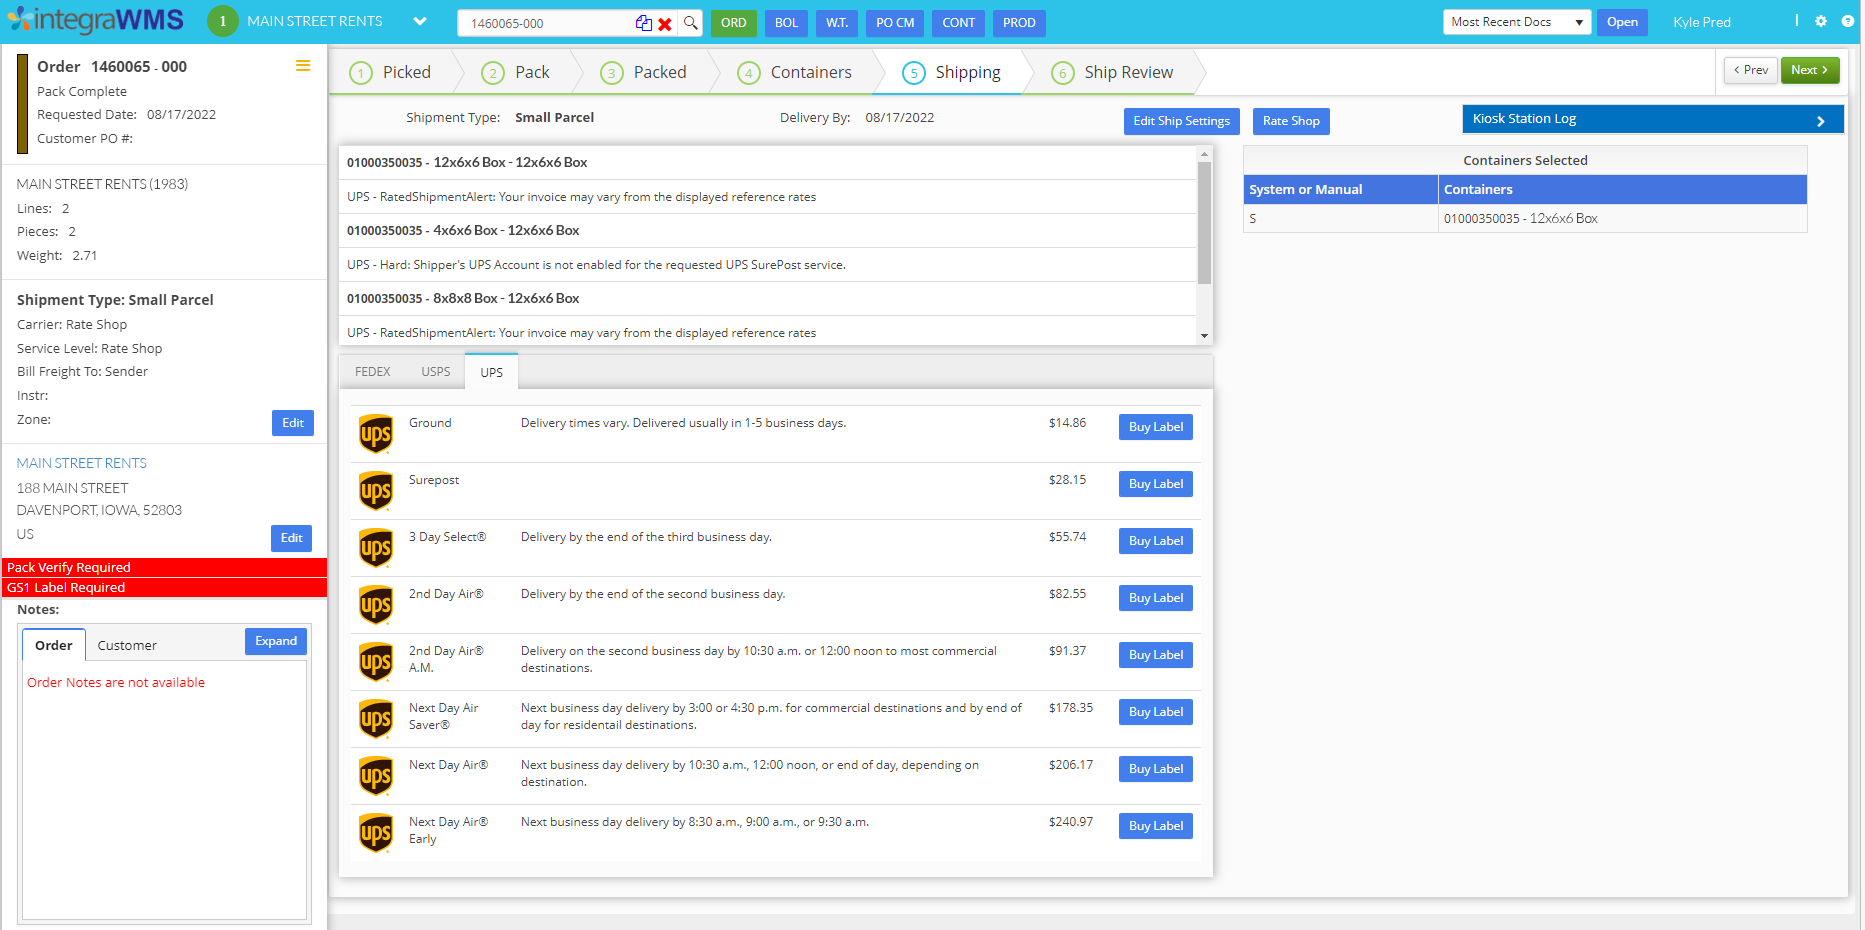Click Edit Ship Settings
The height and width of the screenshot is (930, 1865).
[x=1182, y=121]
